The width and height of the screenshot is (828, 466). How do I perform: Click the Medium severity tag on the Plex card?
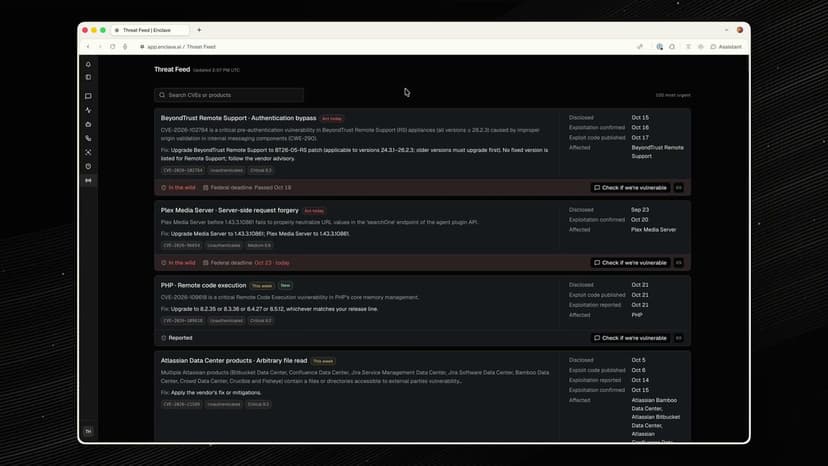(259, 246)
